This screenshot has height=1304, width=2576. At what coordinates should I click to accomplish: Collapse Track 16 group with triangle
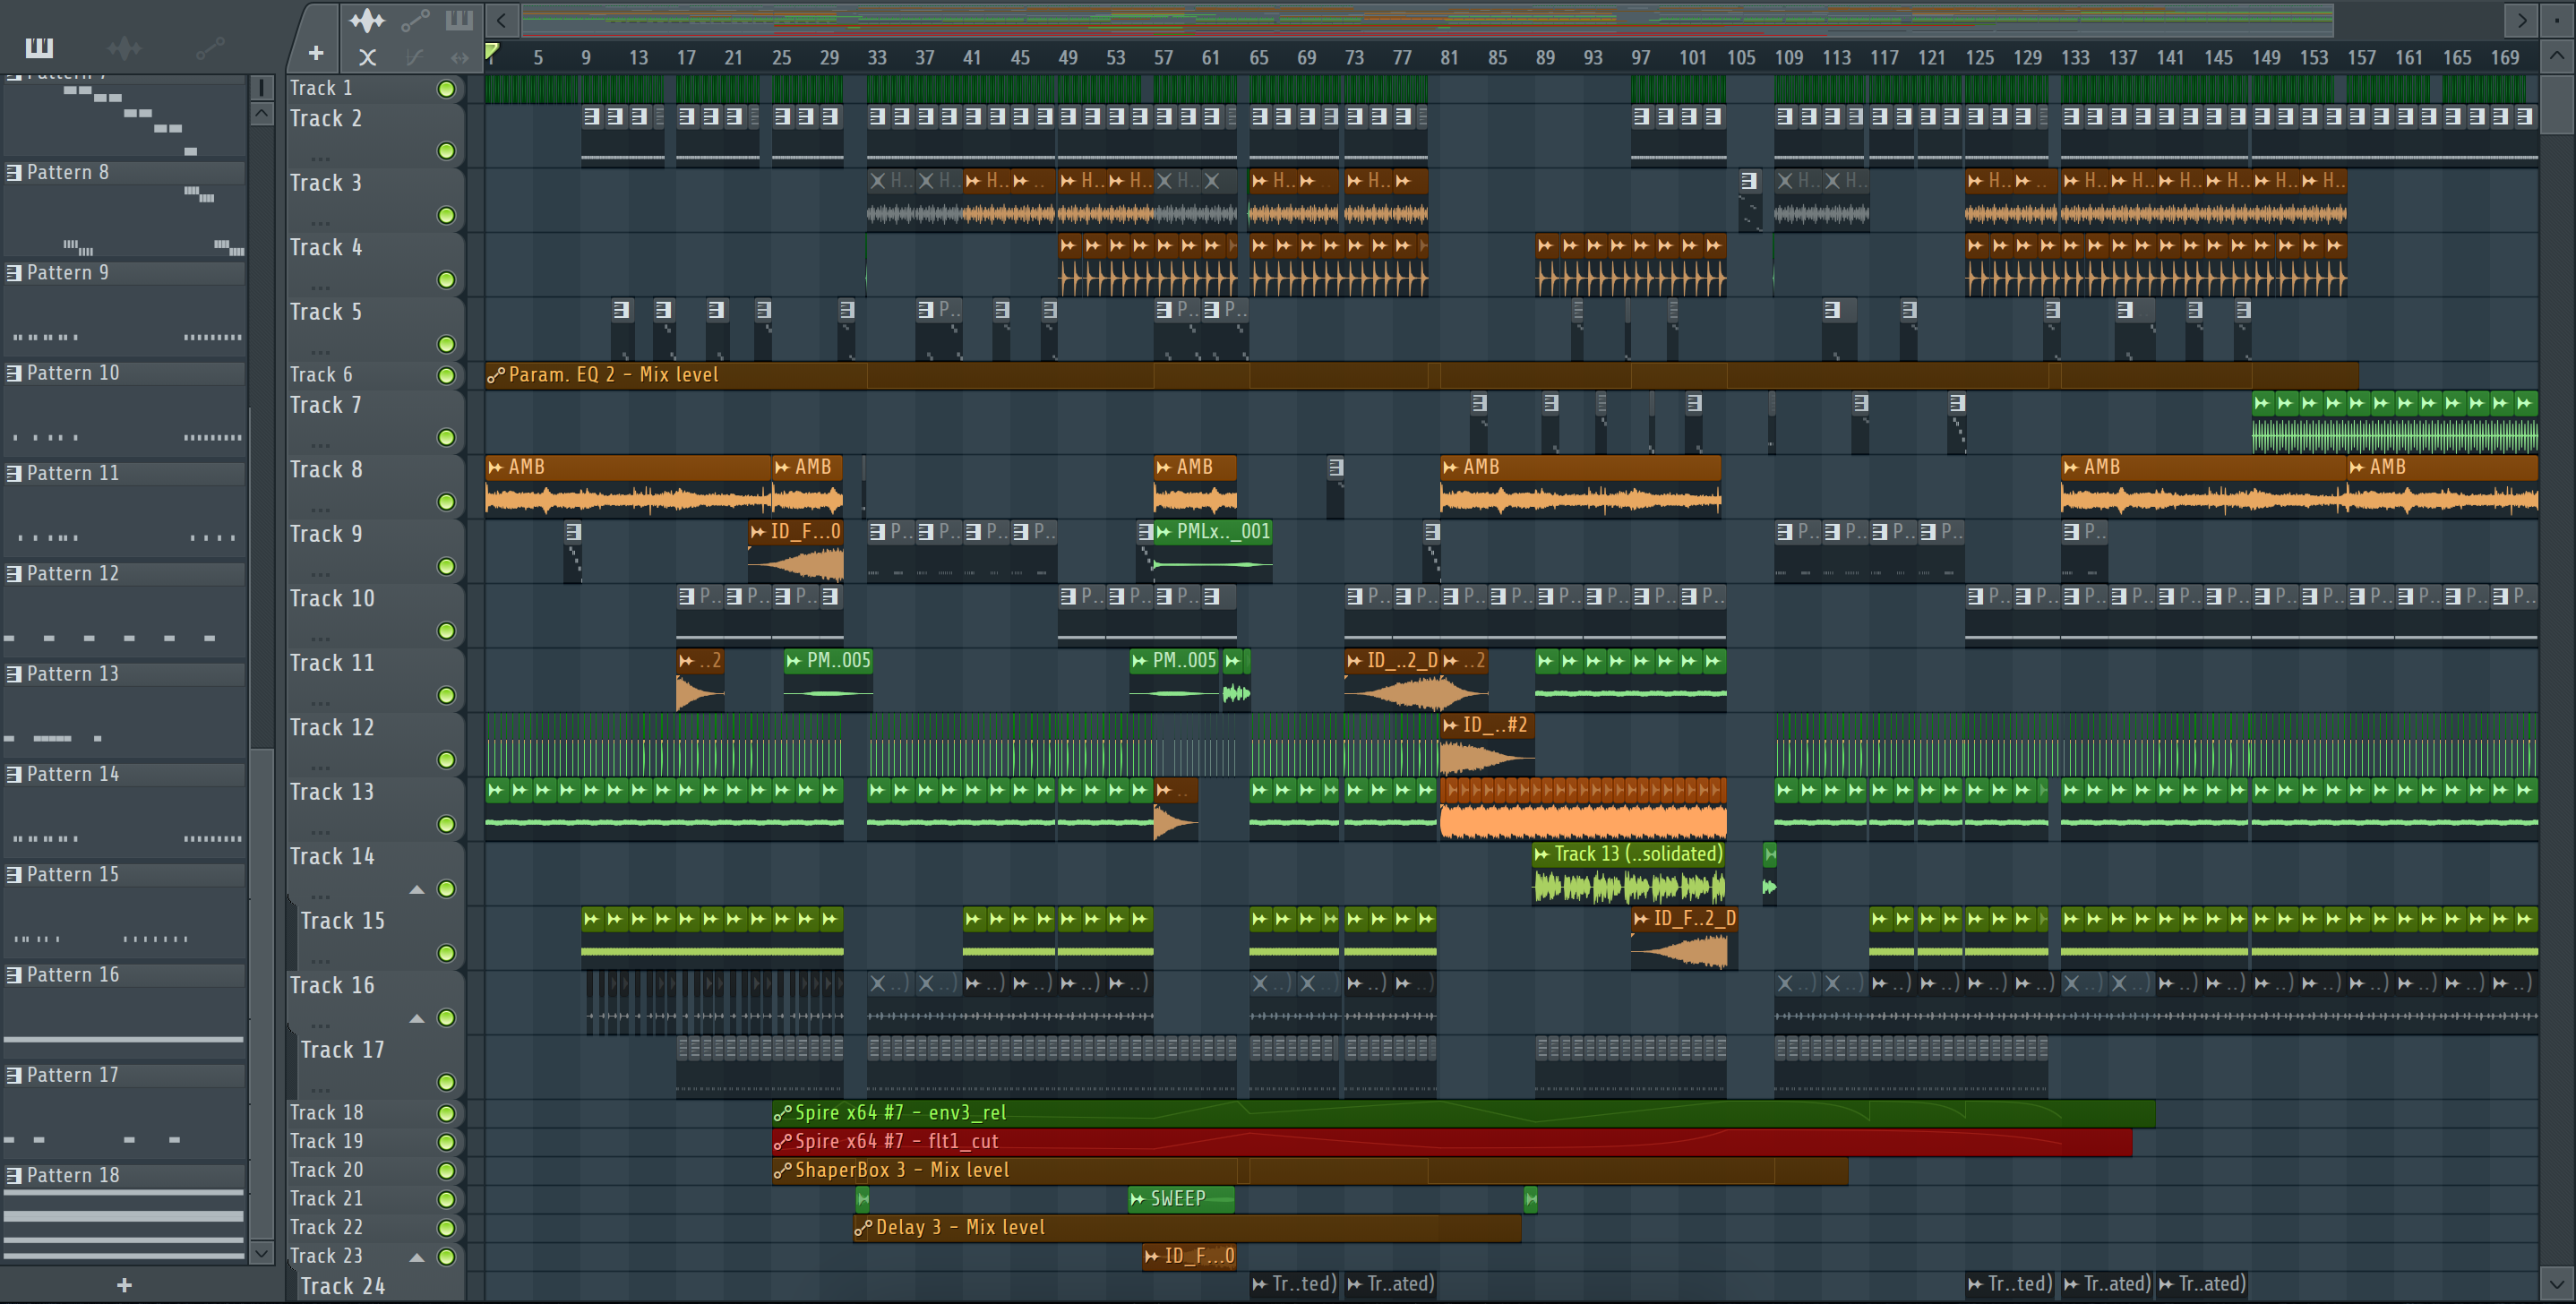coord(417,1019)
